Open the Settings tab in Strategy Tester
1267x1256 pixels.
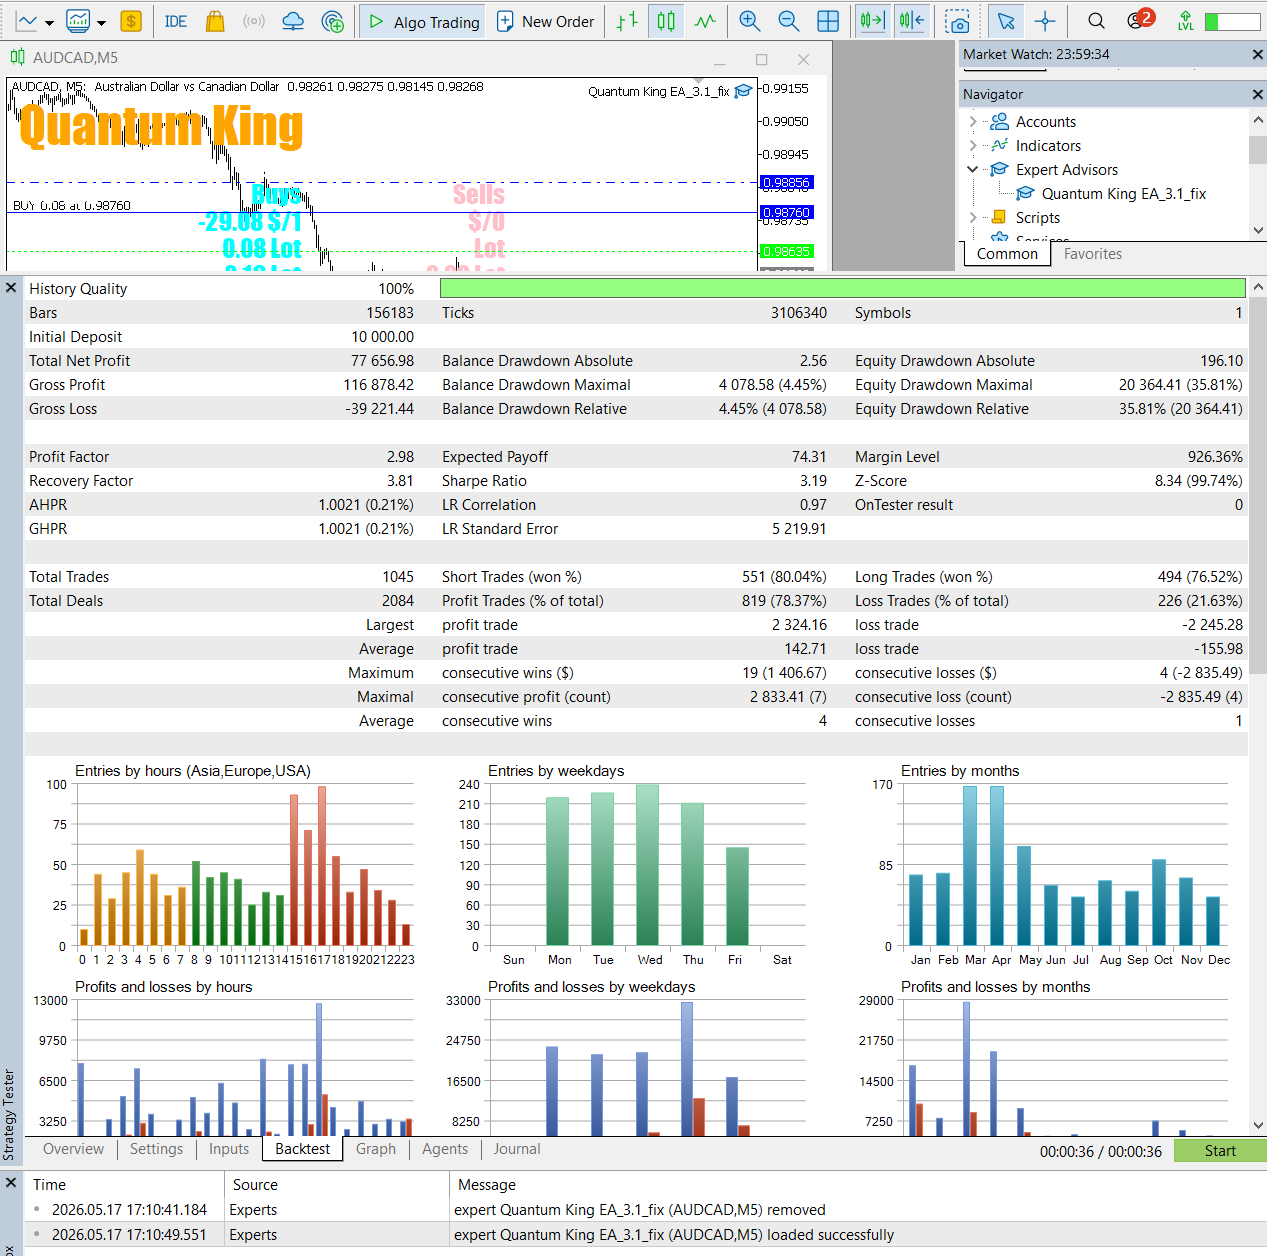tap(156, 1149)
